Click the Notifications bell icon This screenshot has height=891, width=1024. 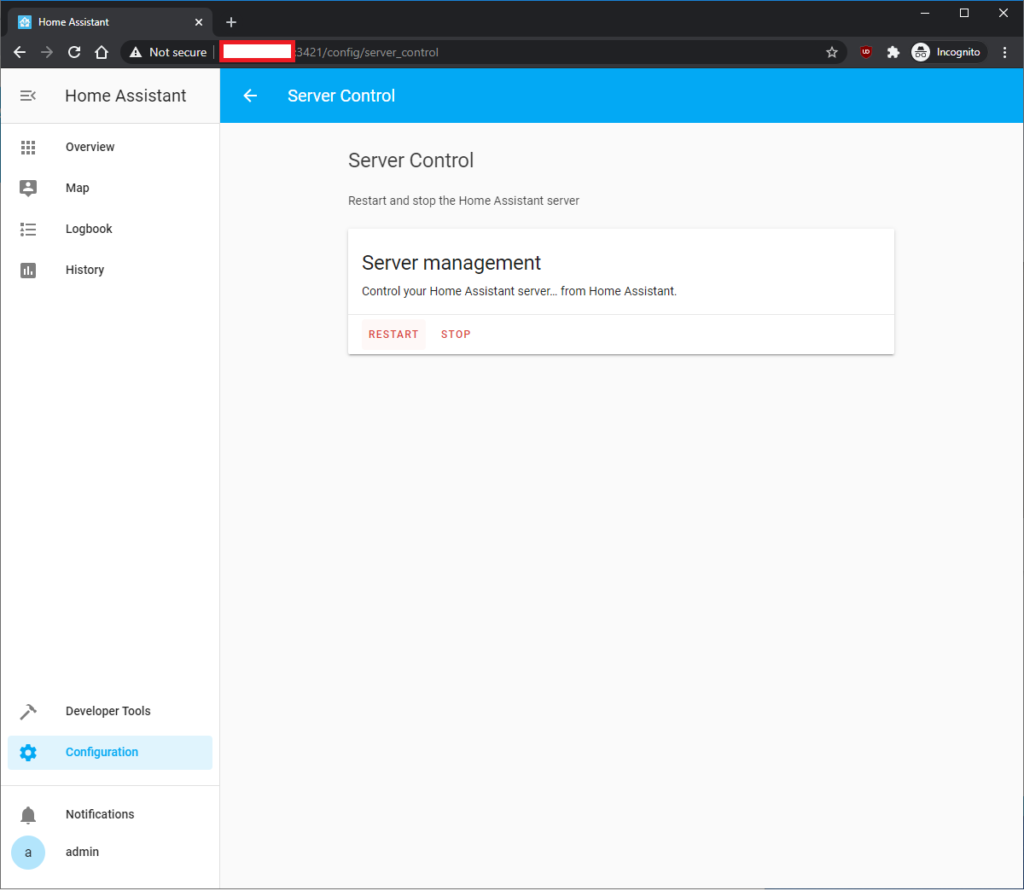27,815
